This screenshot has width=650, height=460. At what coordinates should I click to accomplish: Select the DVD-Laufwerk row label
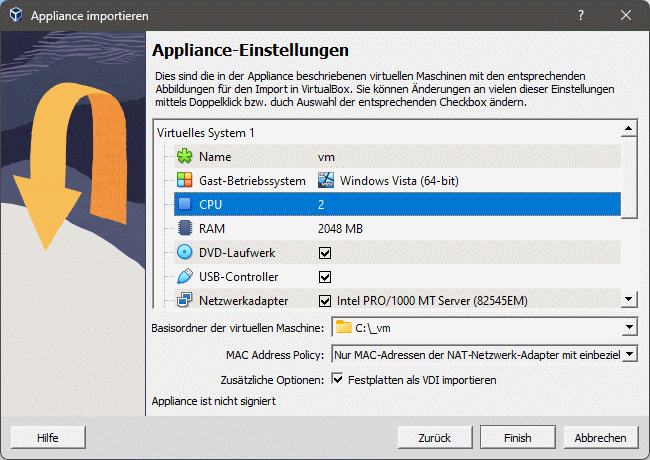point(237,253)
